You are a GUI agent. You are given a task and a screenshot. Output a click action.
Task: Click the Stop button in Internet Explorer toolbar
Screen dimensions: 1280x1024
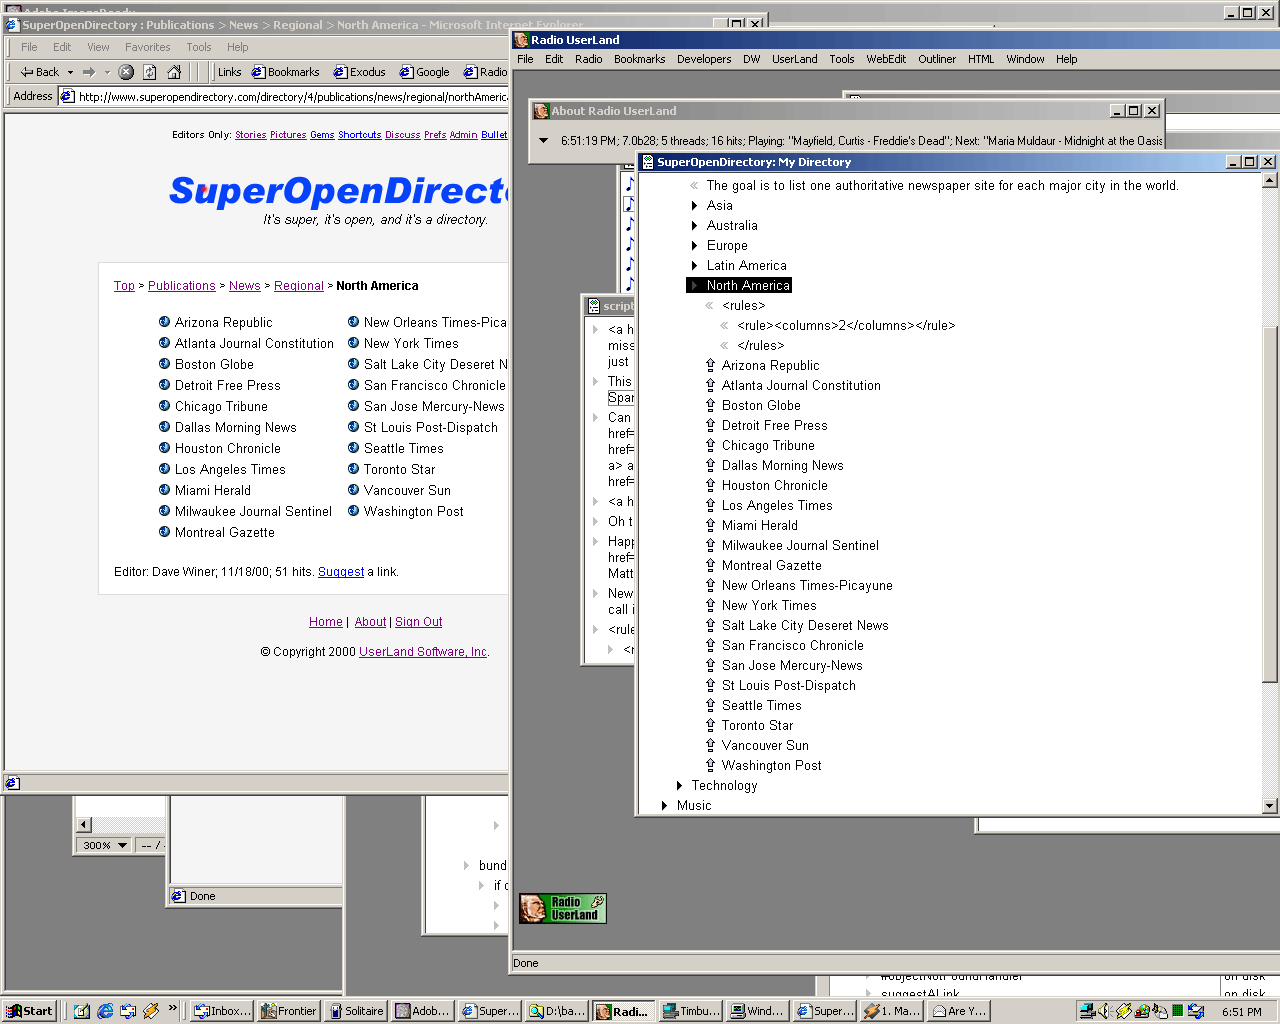coord(126,72)
